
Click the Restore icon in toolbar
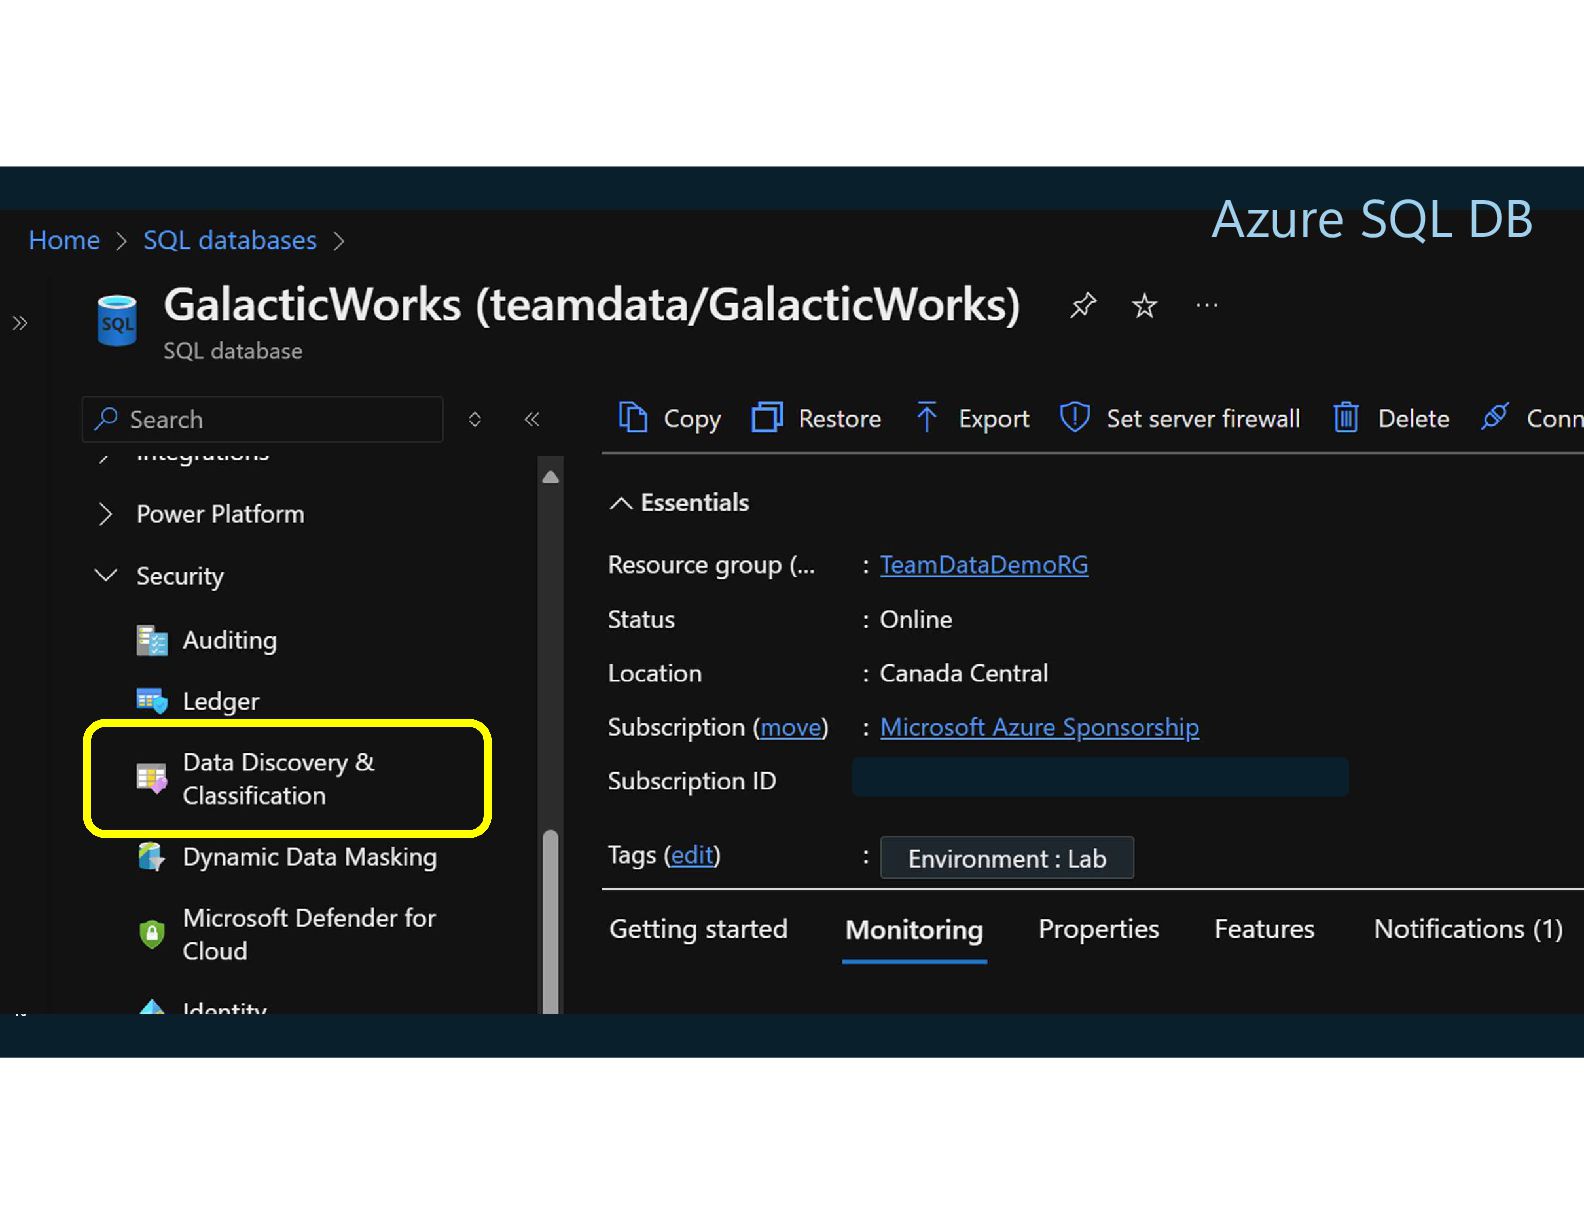click(767, 417)
